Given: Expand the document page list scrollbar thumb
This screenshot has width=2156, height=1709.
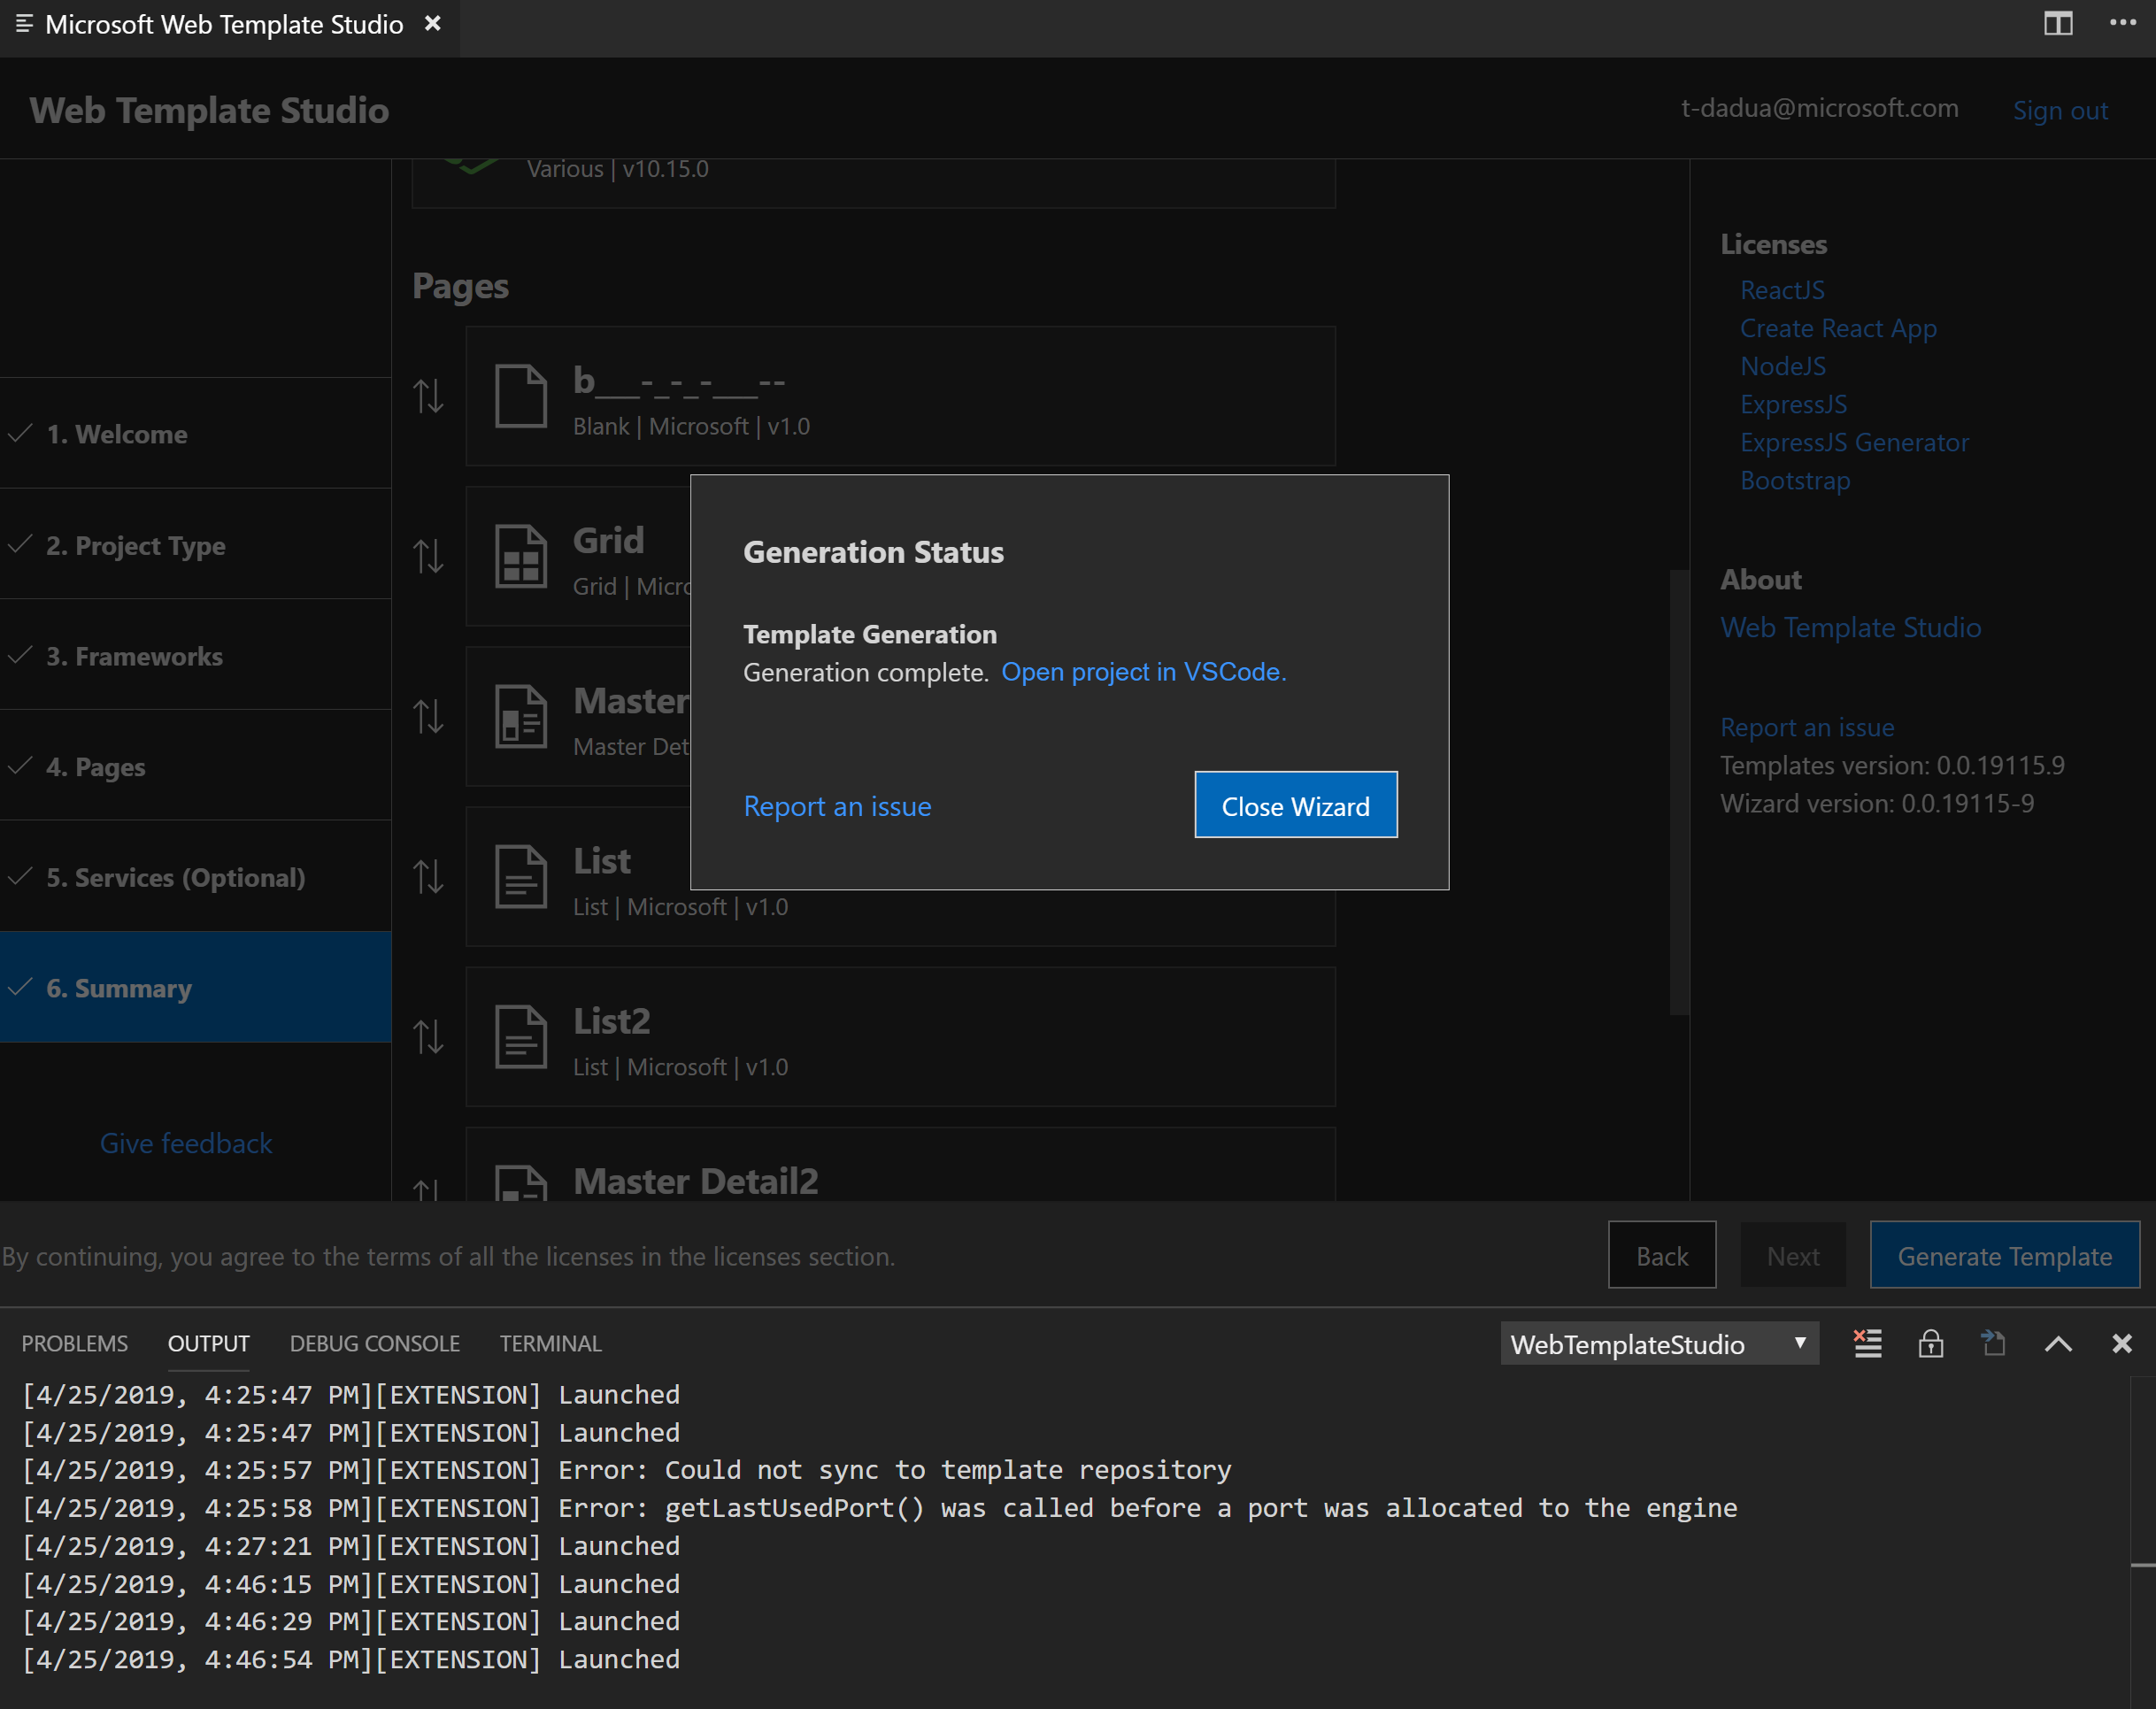Looking at the screenshot, I should pos(1677,790).
